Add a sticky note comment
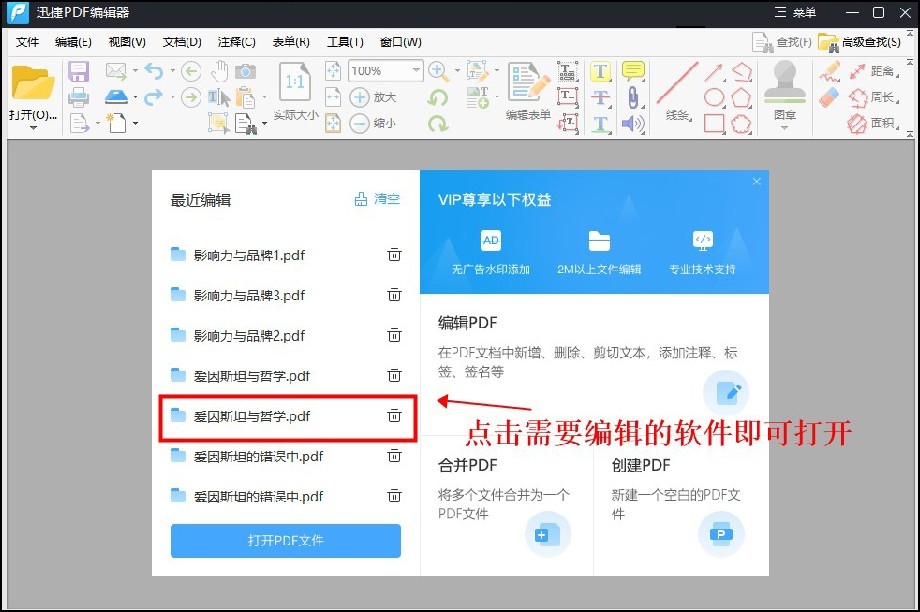The height and width of the screenshot is (612, 920). pos(633,71)
